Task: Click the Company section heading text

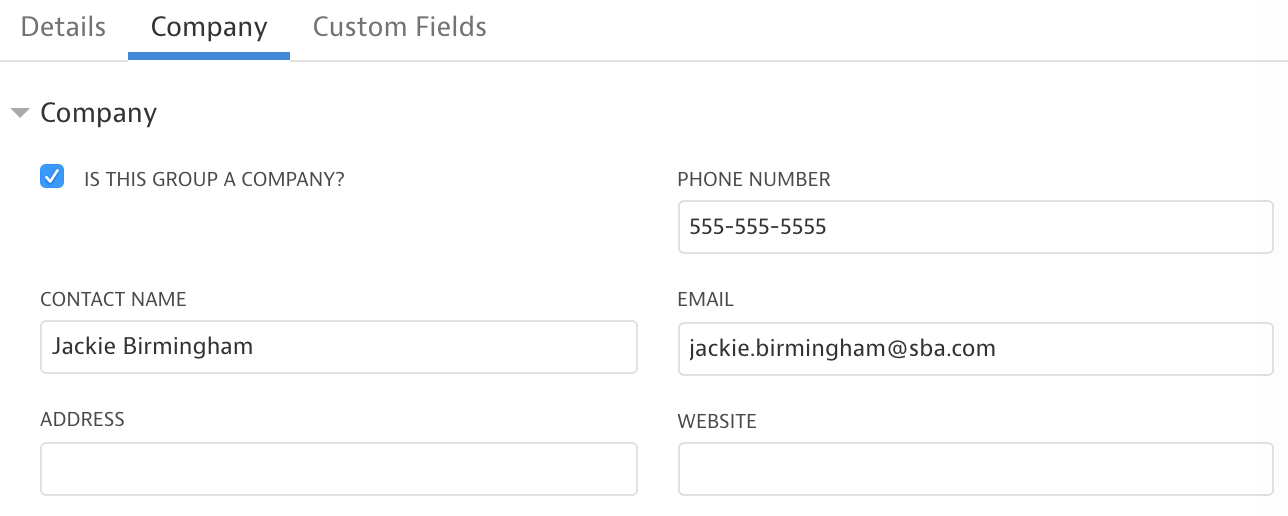Action: click(x=98, y=113)
